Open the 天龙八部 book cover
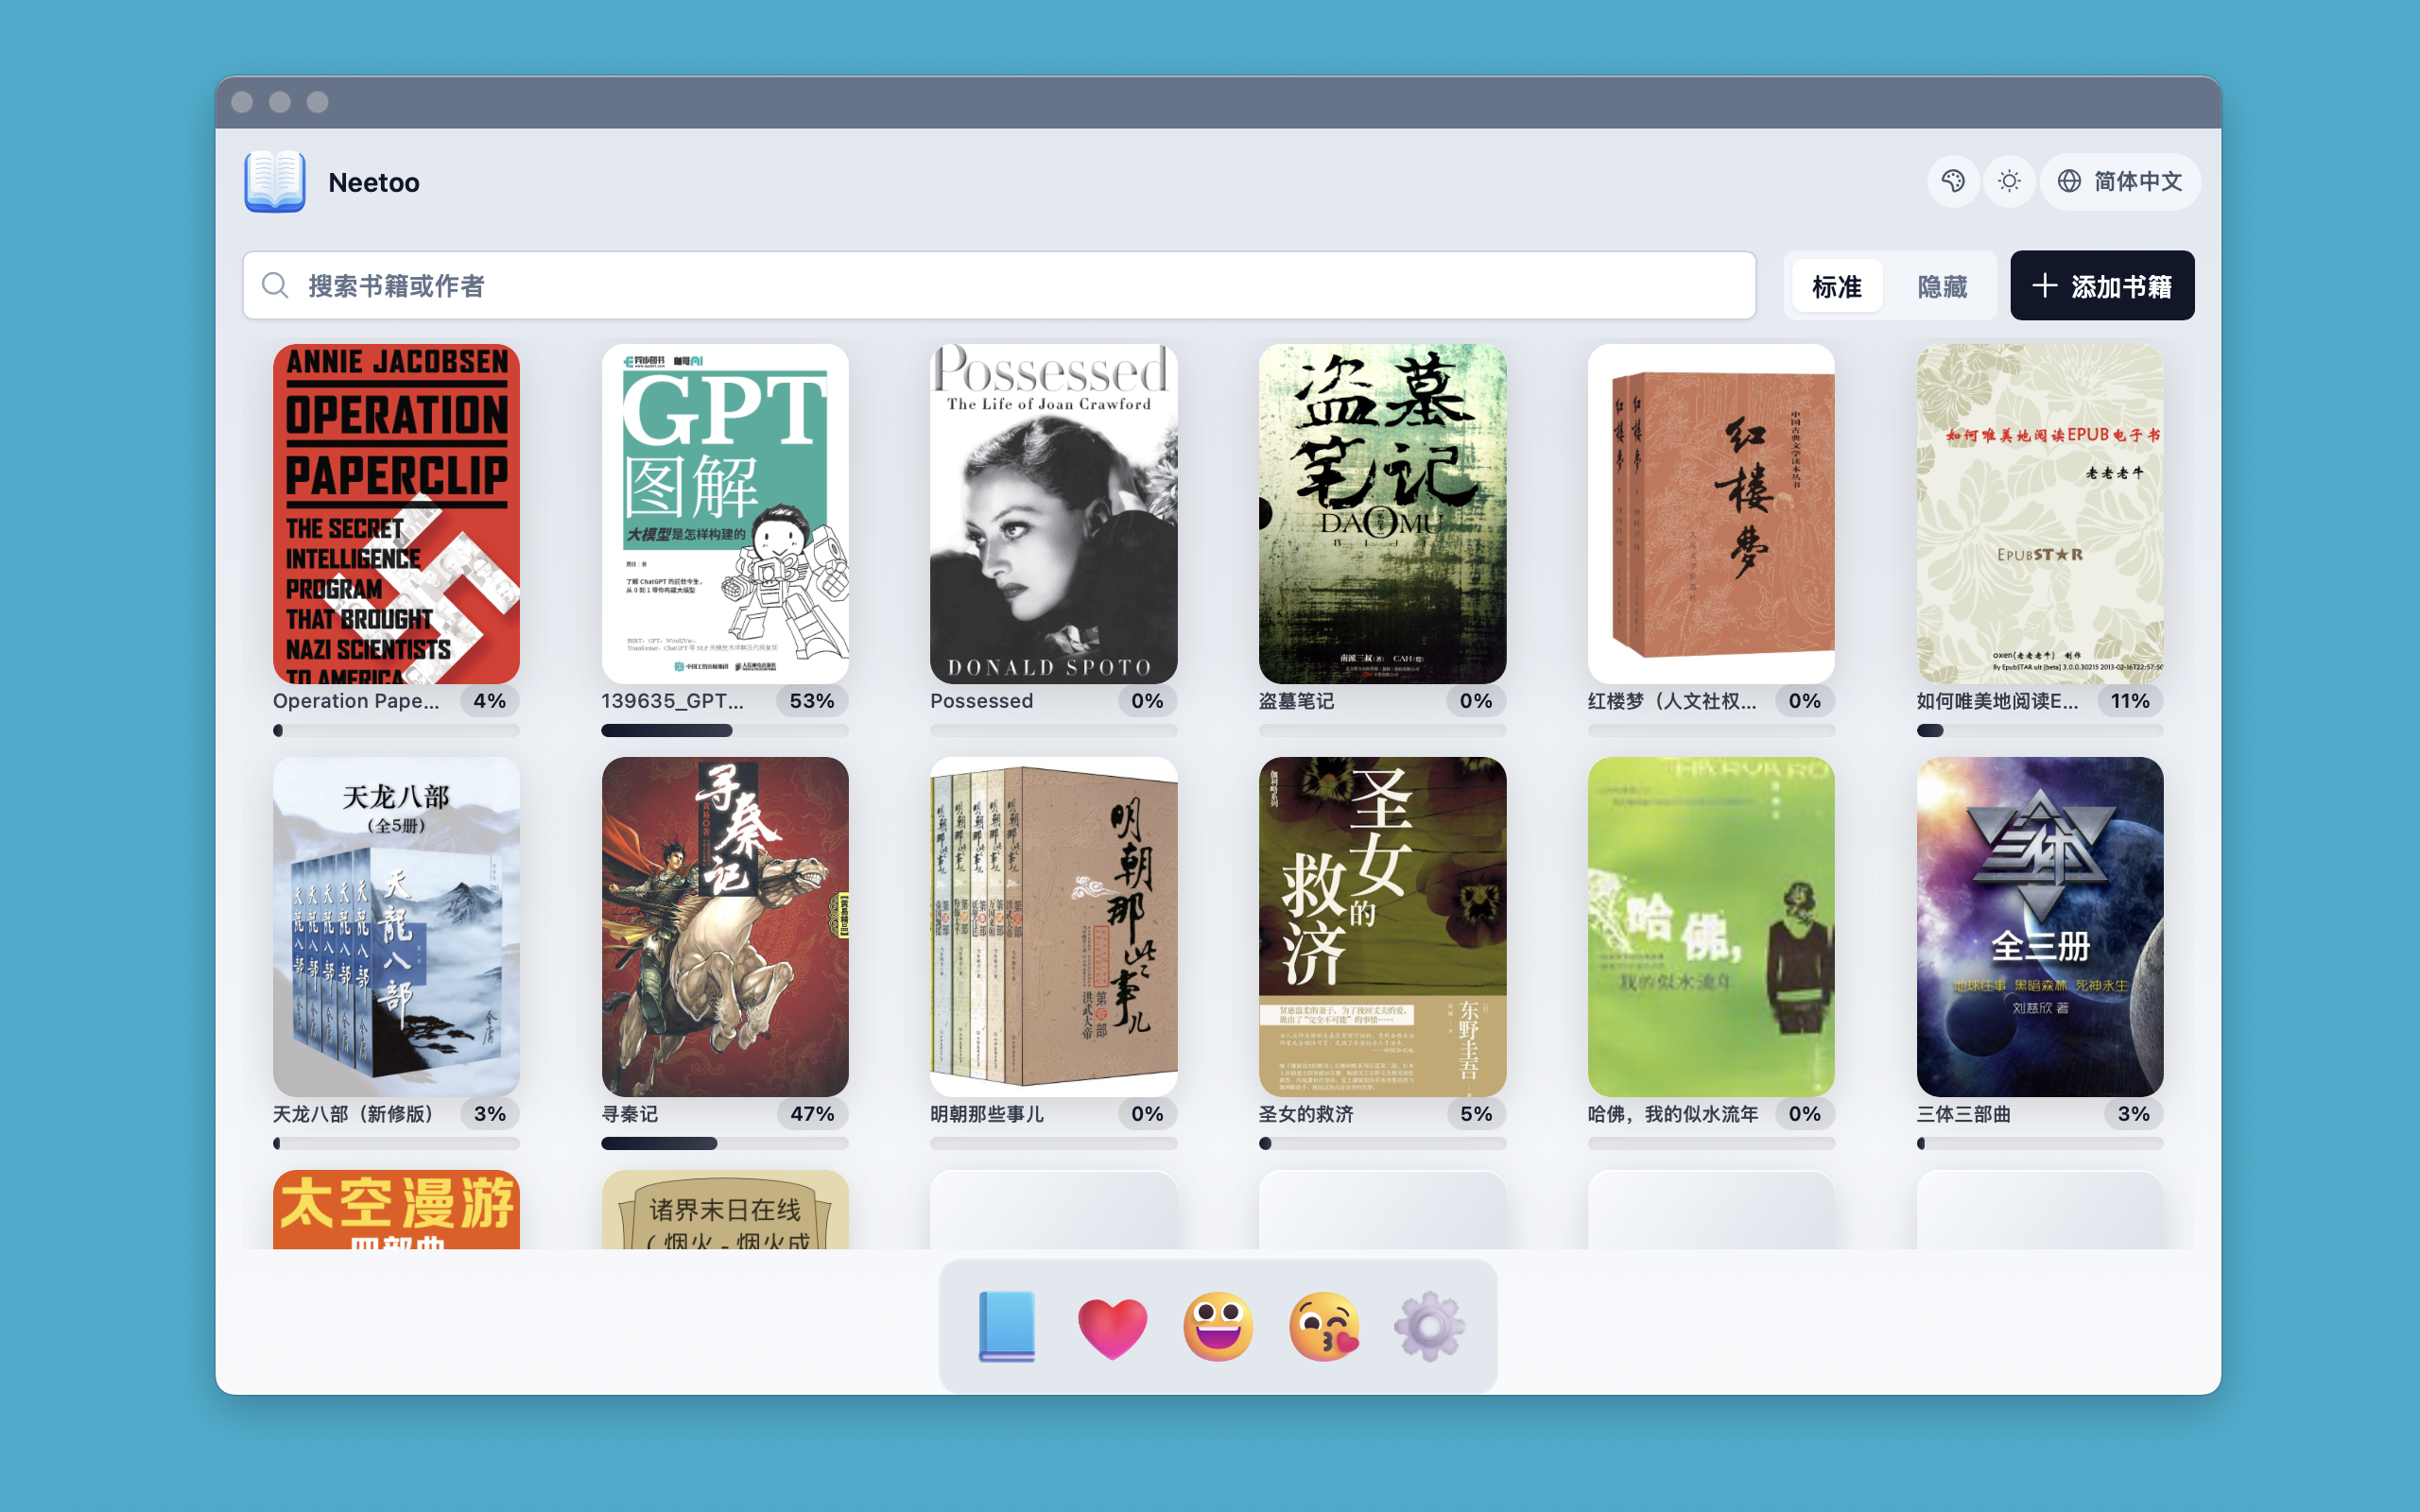Image resolution: width=2420 pixels, height=1512 pixels. 396,927
